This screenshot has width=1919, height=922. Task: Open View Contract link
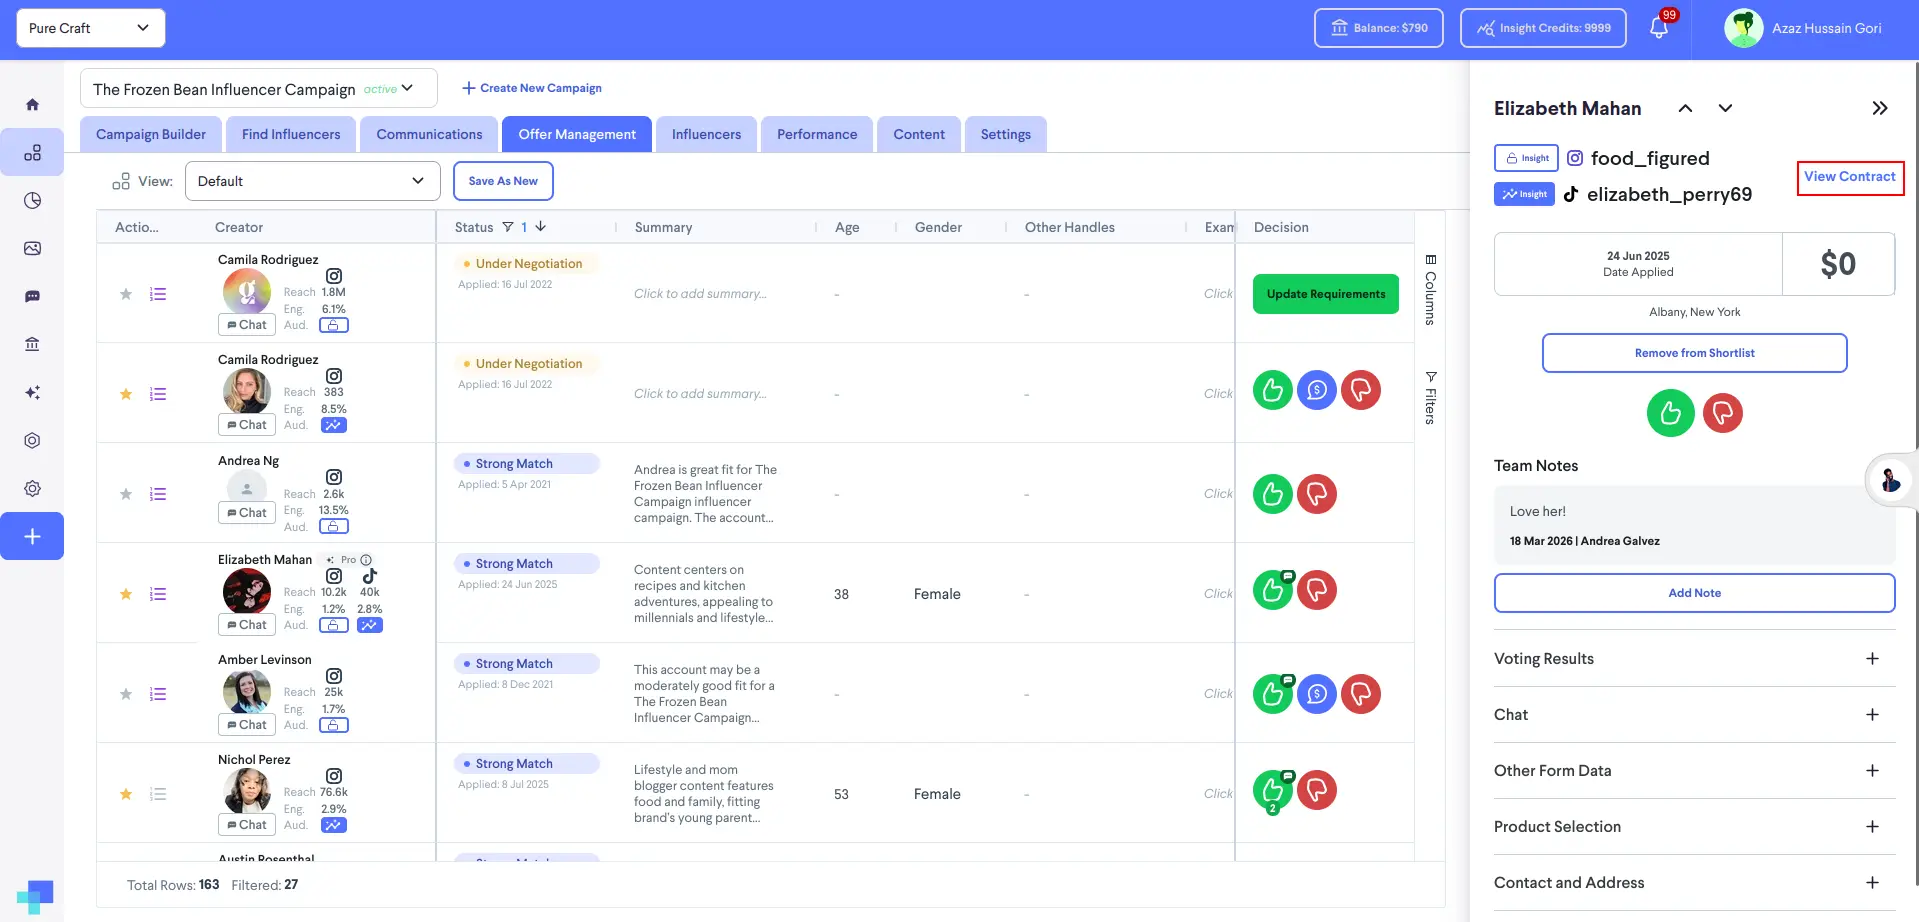[1850, 177]
